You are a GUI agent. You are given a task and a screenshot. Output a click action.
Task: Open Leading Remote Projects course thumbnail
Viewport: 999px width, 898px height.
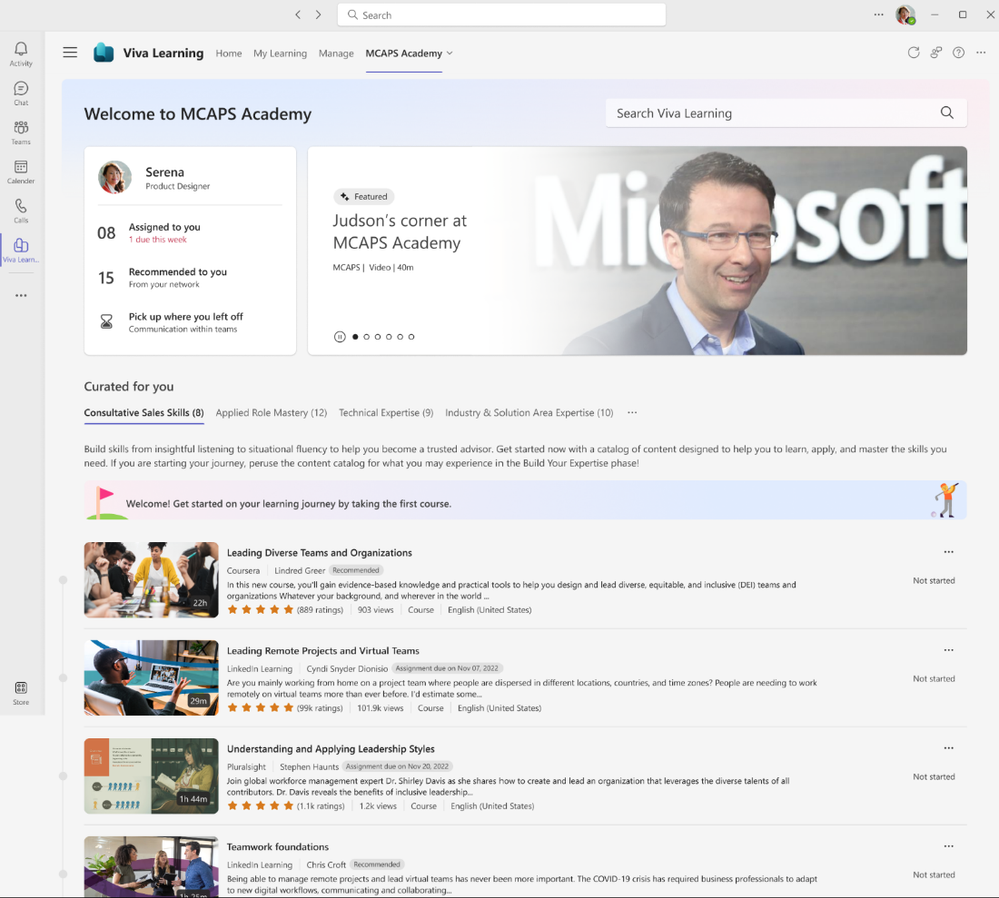click(x=151, y=677)
